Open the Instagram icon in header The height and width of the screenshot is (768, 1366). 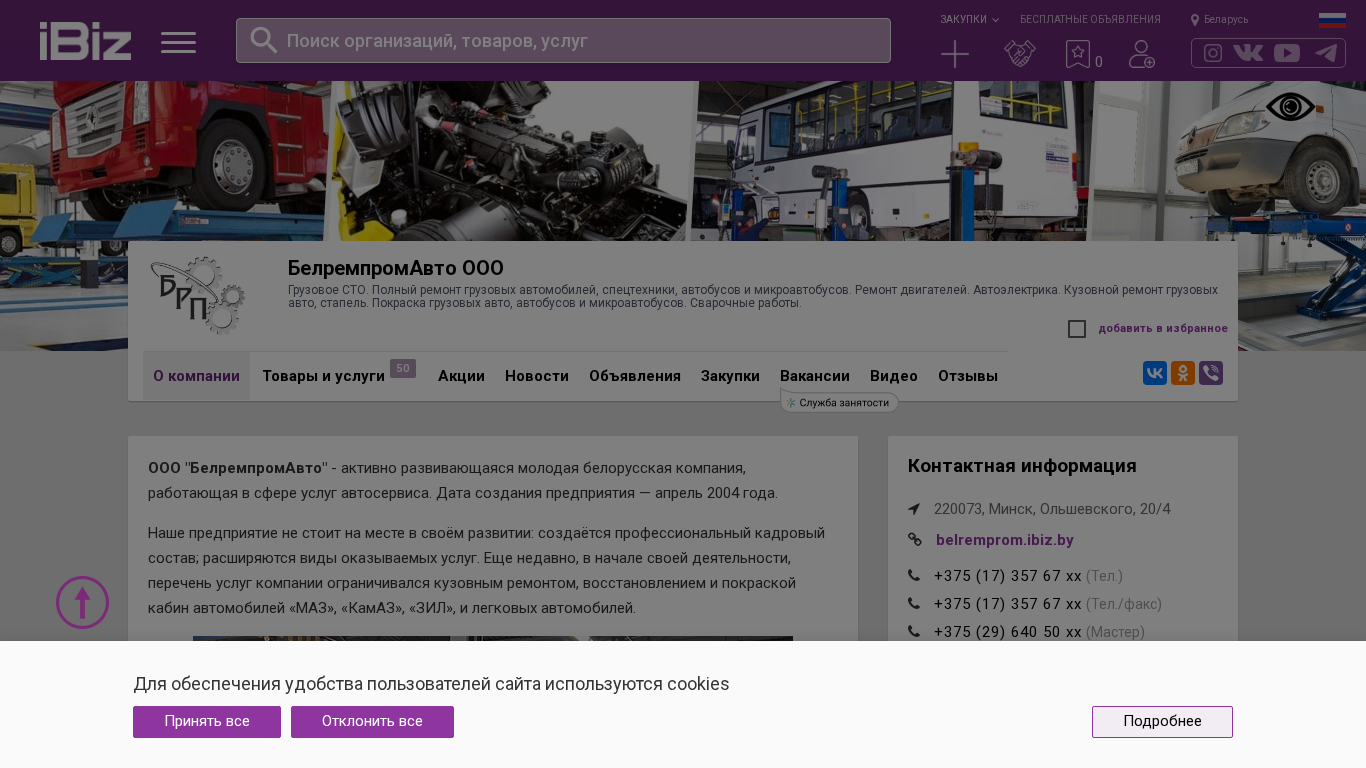coord(1212,53)
